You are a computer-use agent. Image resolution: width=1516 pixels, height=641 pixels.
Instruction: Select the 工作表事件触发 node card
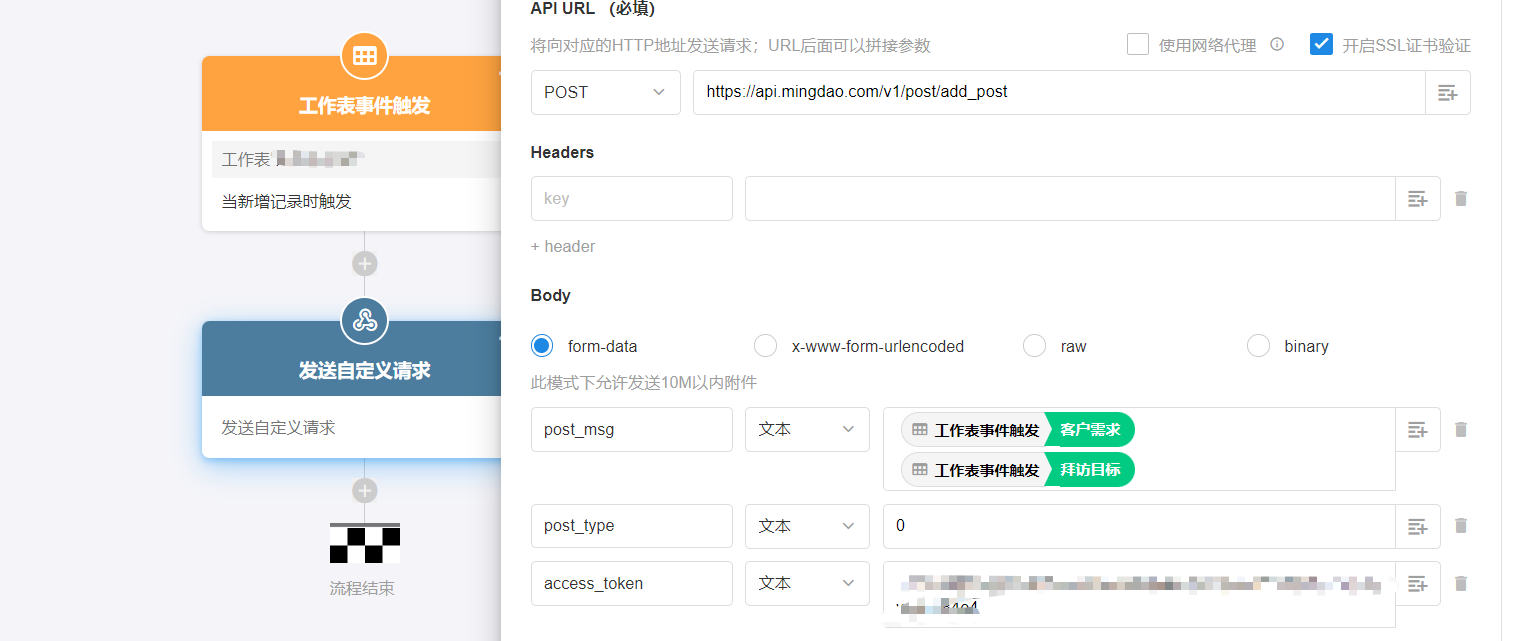[x=352, y=143]
